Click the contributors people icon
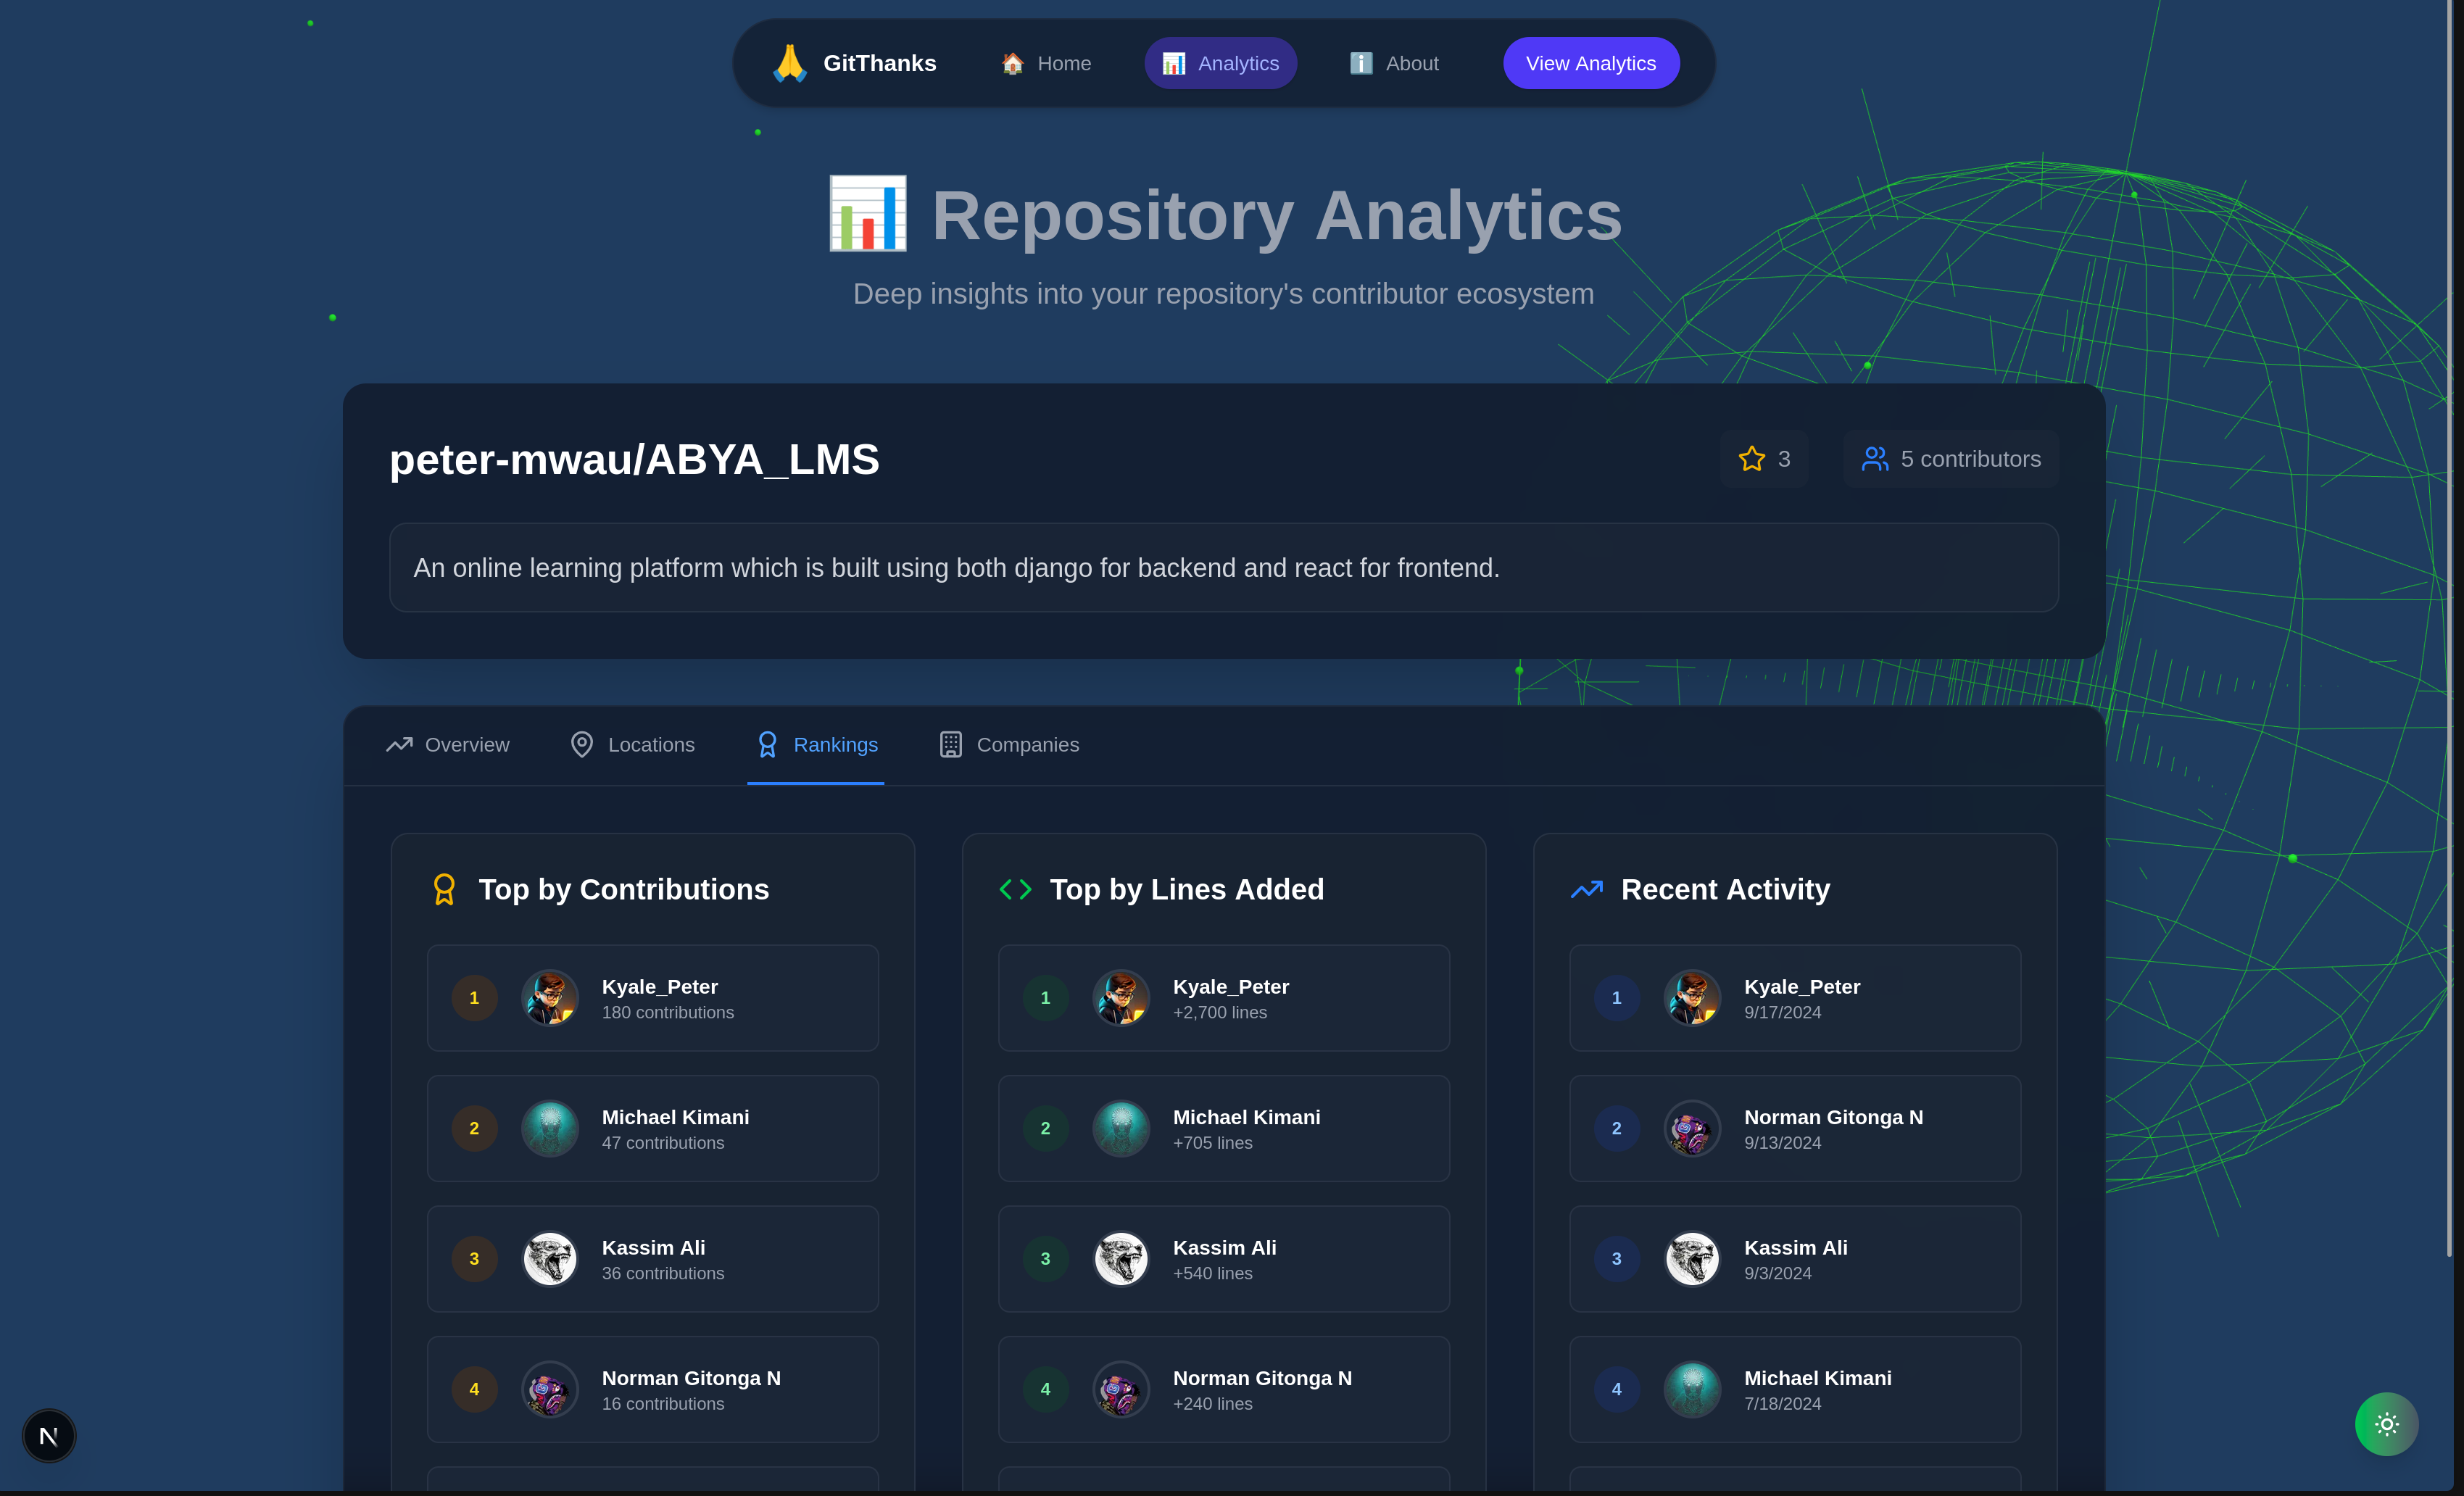The height and width of the screenshot is (1496, 2464). pyautogui.click(x=1874, y=459)
